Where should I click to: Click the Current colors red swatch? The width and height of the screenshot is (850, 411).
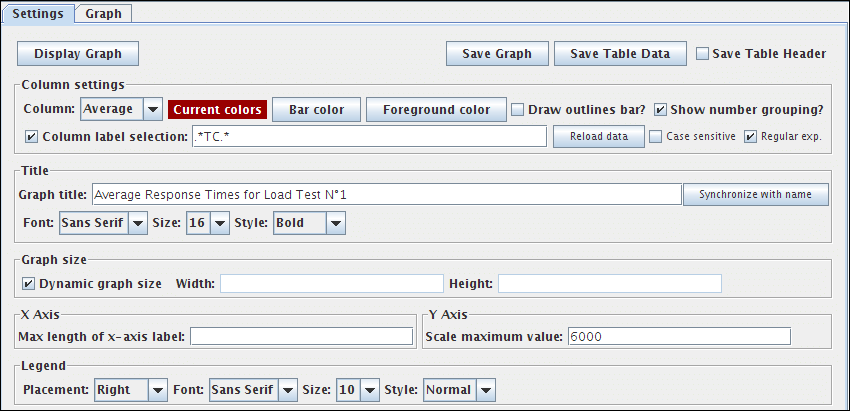[x=217, y=109]
